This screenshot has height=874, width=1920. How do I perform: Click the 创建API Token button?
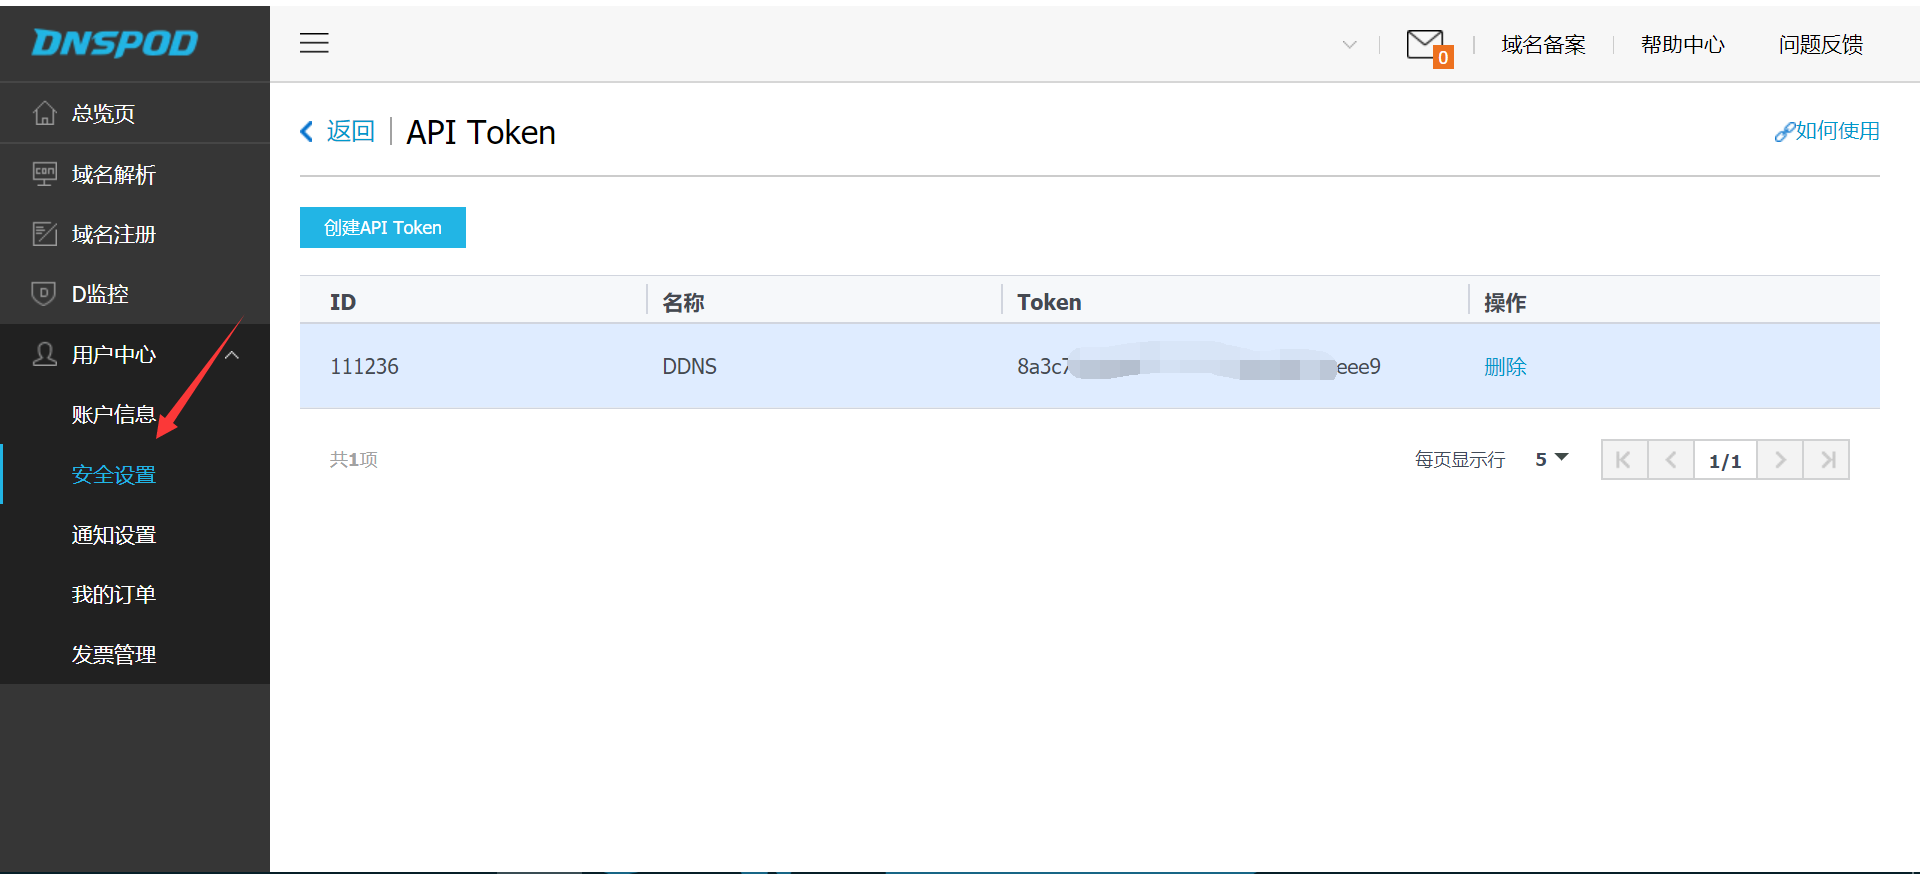383,227
